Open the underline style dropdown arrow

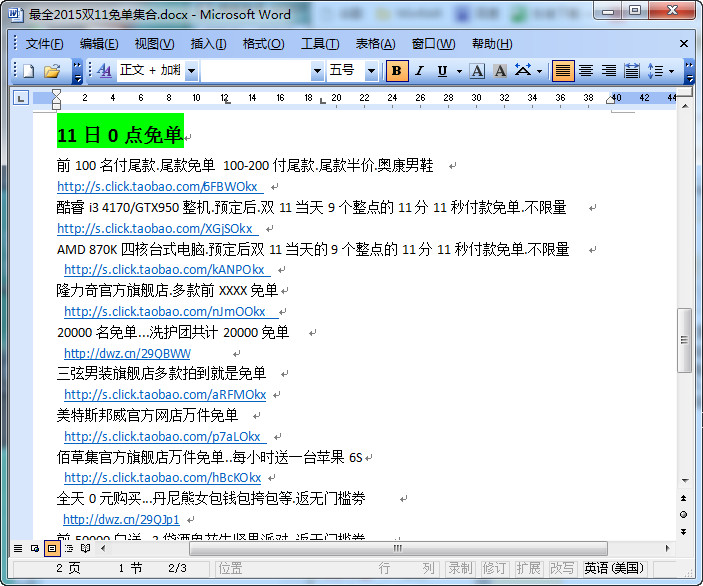tap(459, 71)
